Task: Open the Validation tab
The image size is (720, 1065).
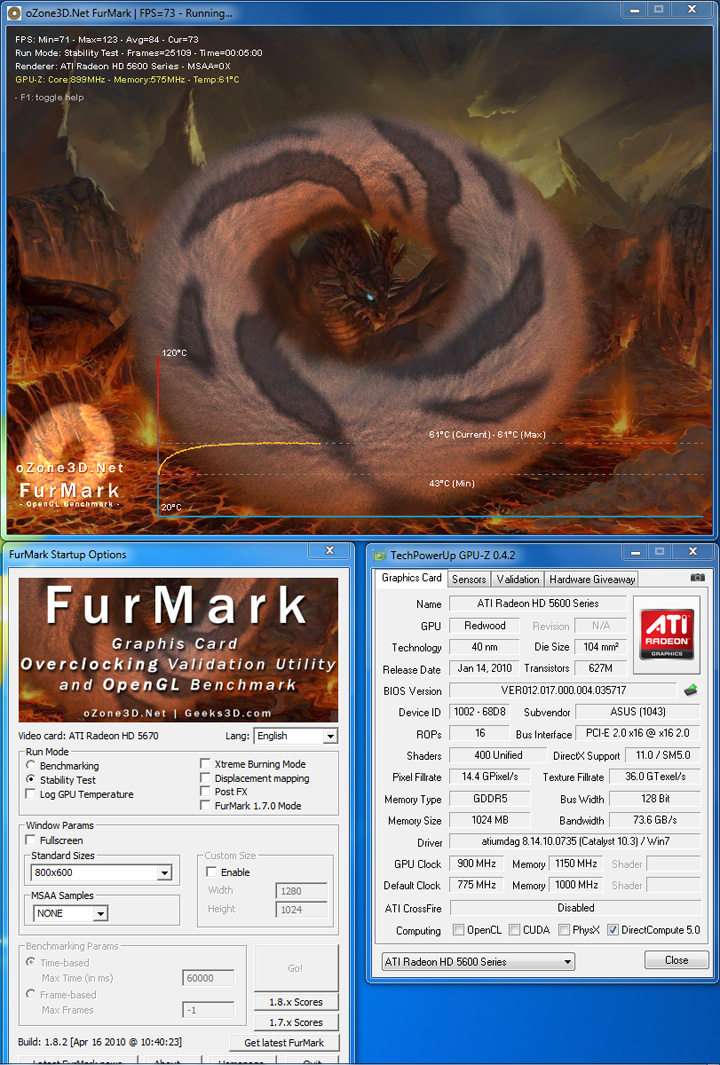Action: tap(518, 579)
